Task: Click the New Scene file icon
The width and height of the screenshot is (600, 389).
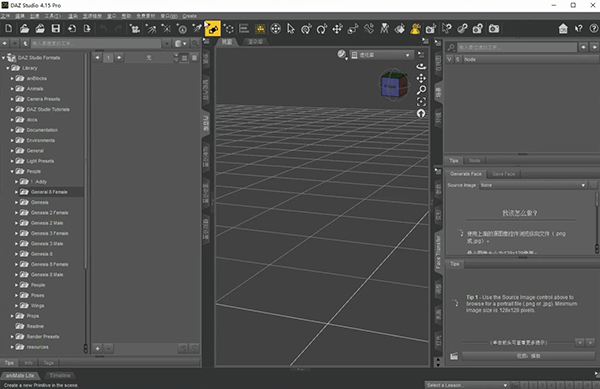Action: 8,29
